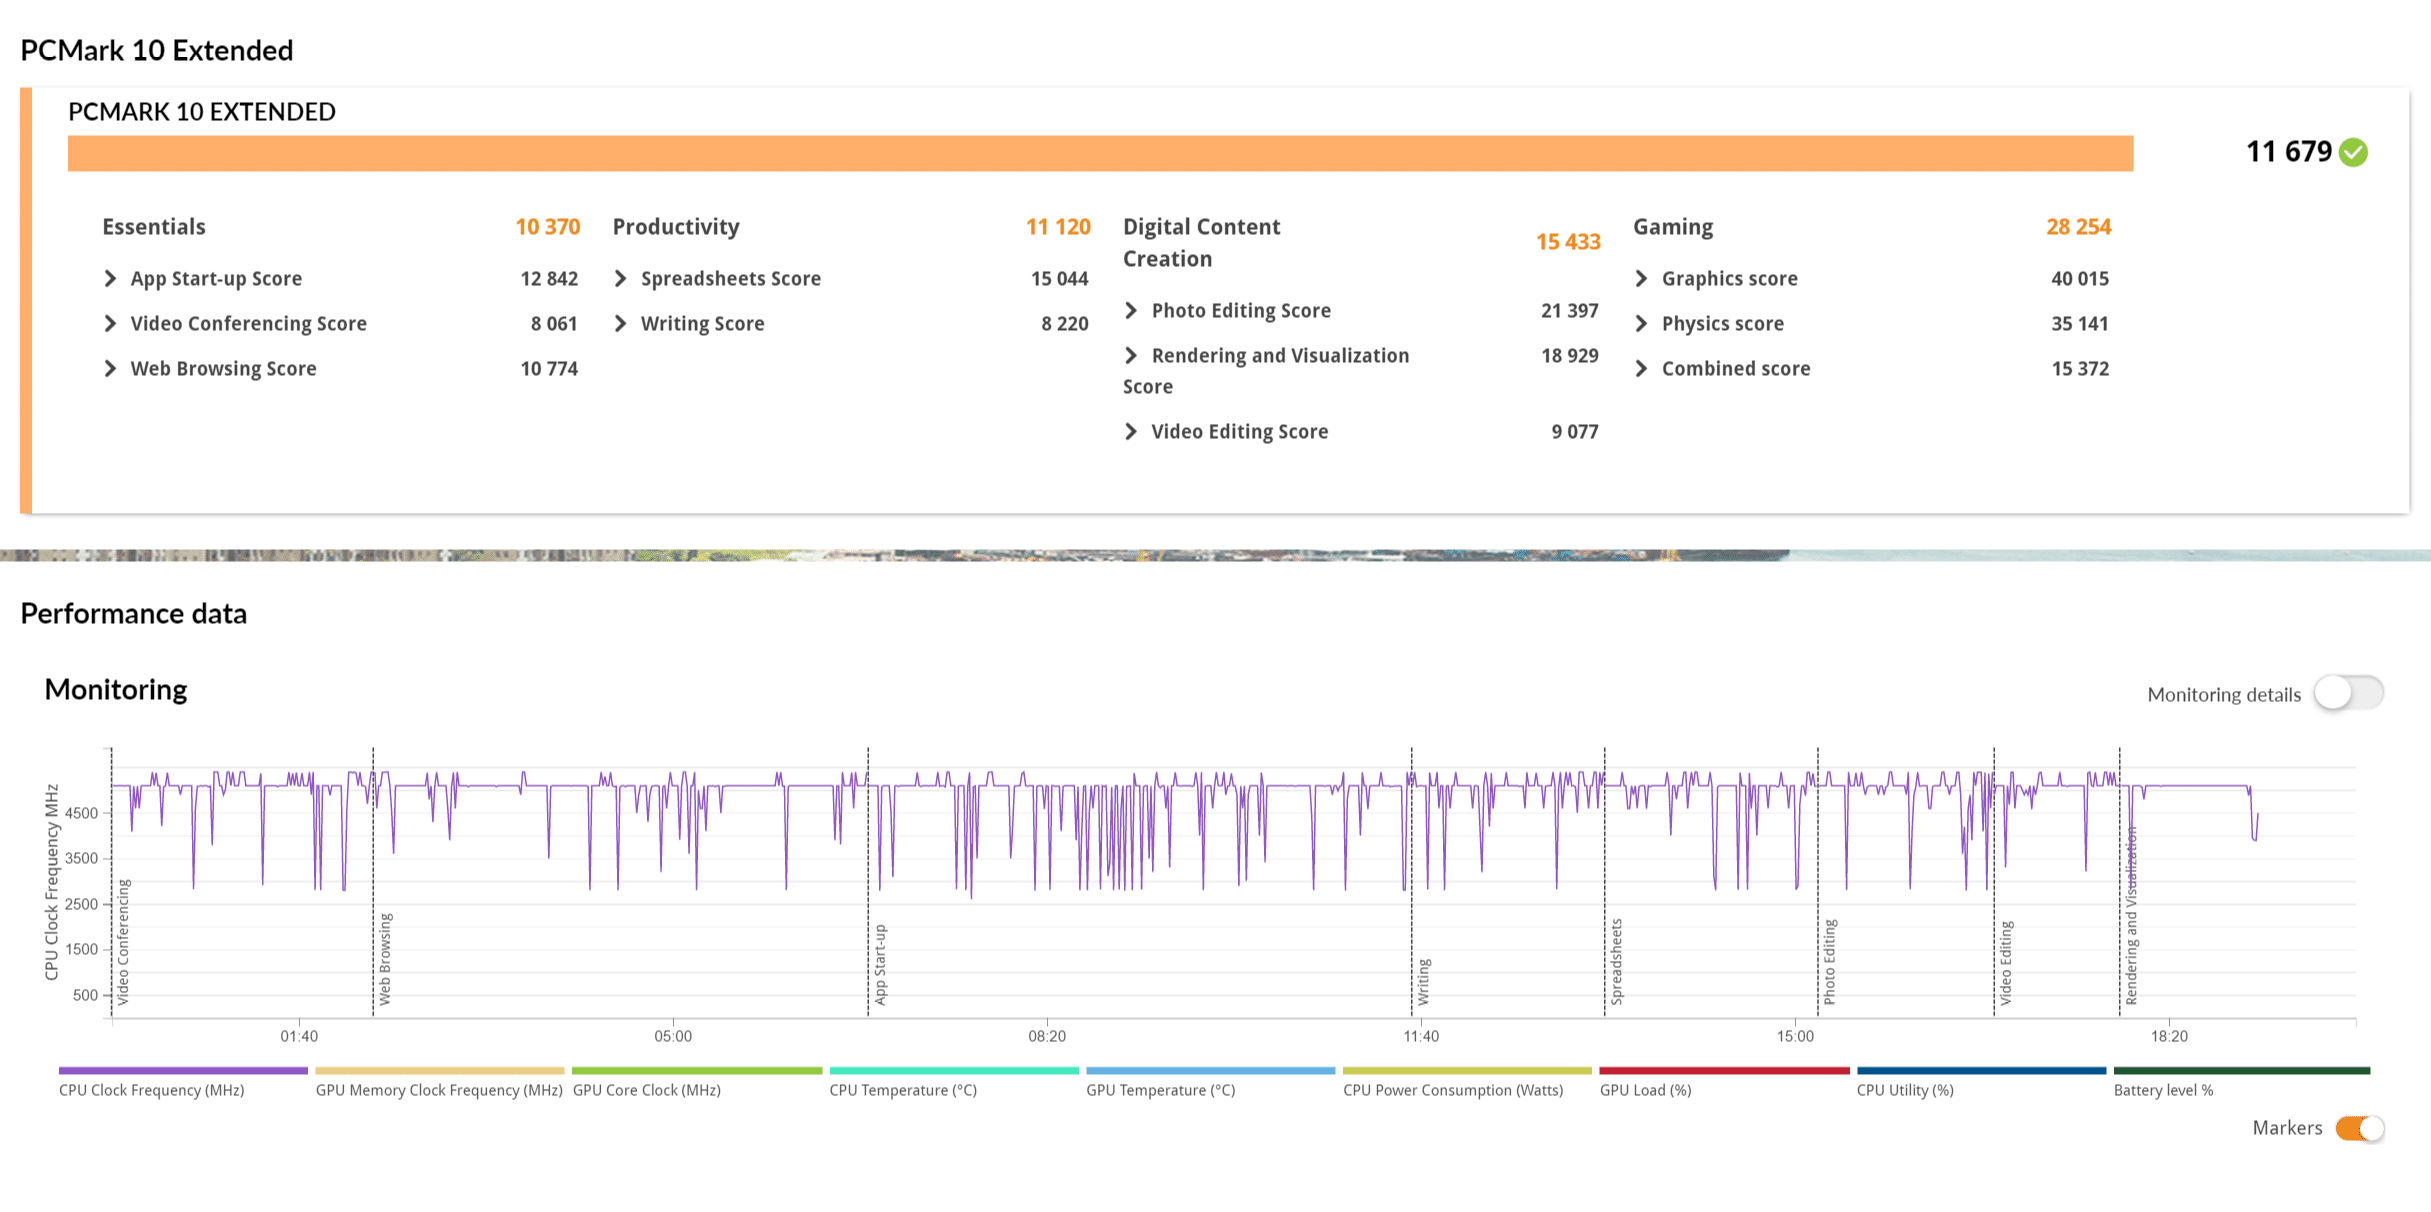Viewport: 2431px width, 1212px height.
Task: Expand the Writing Score row
Action: pos(620,324)
